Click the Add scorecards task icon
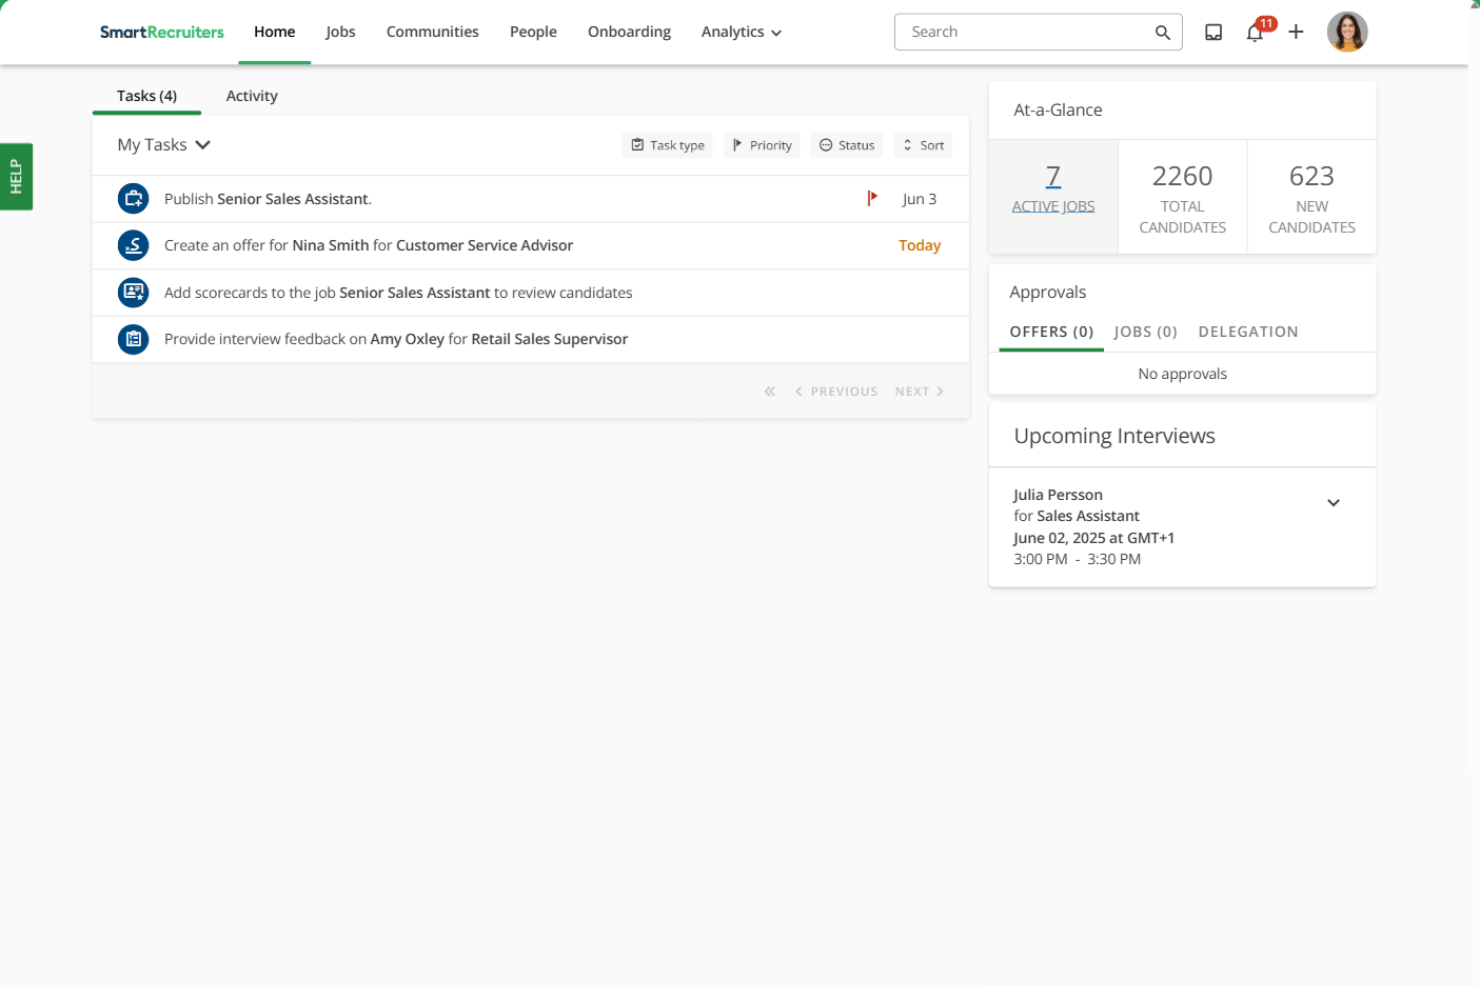Screen dimensions: 1480x987 133,292
